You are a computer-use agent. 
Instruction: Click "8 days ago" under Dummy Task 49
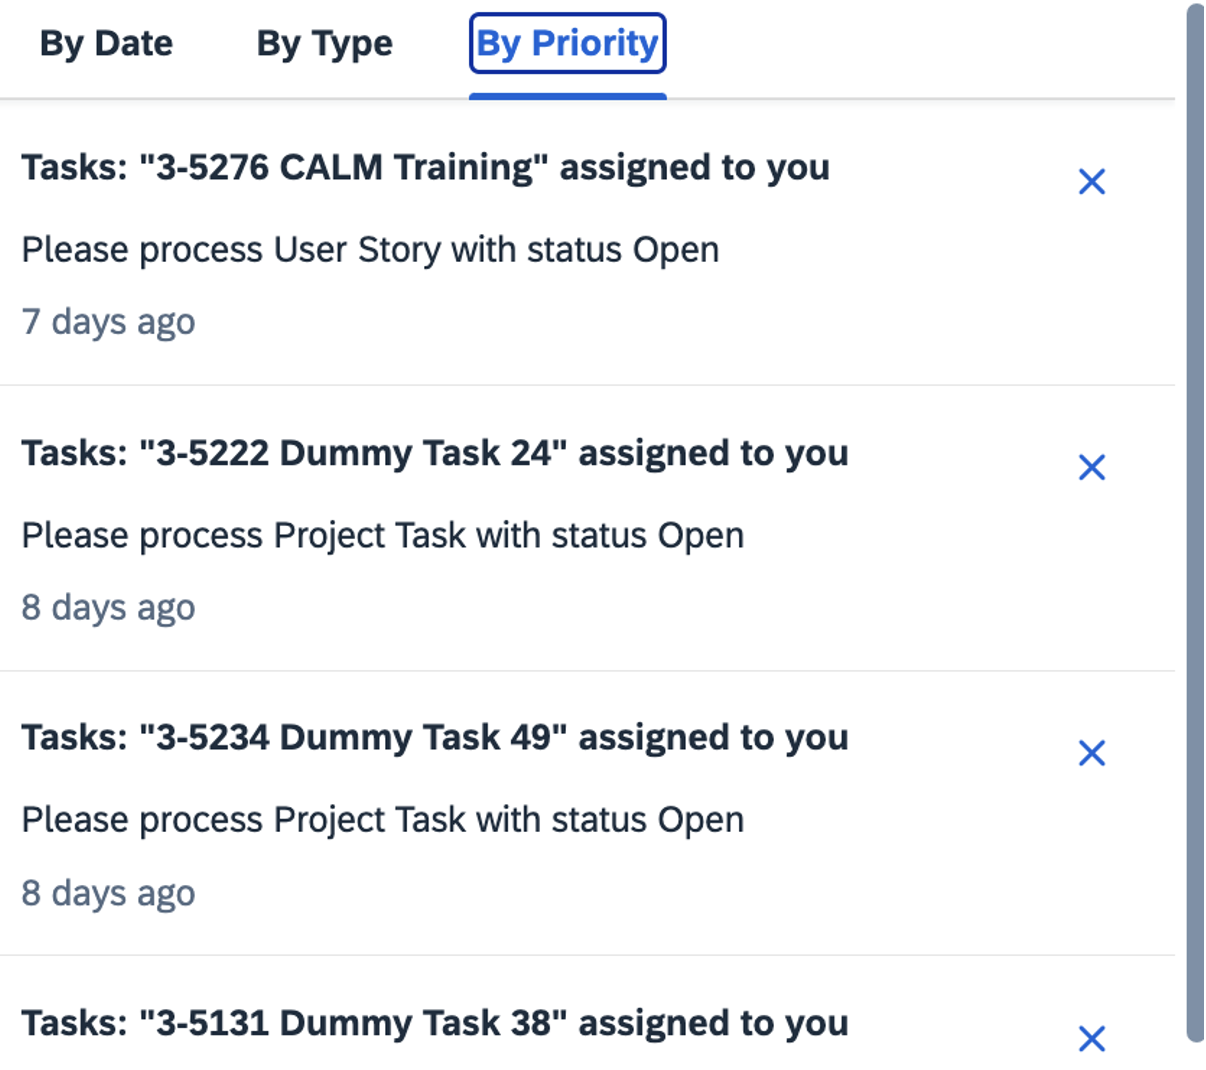tap(108, 893)
